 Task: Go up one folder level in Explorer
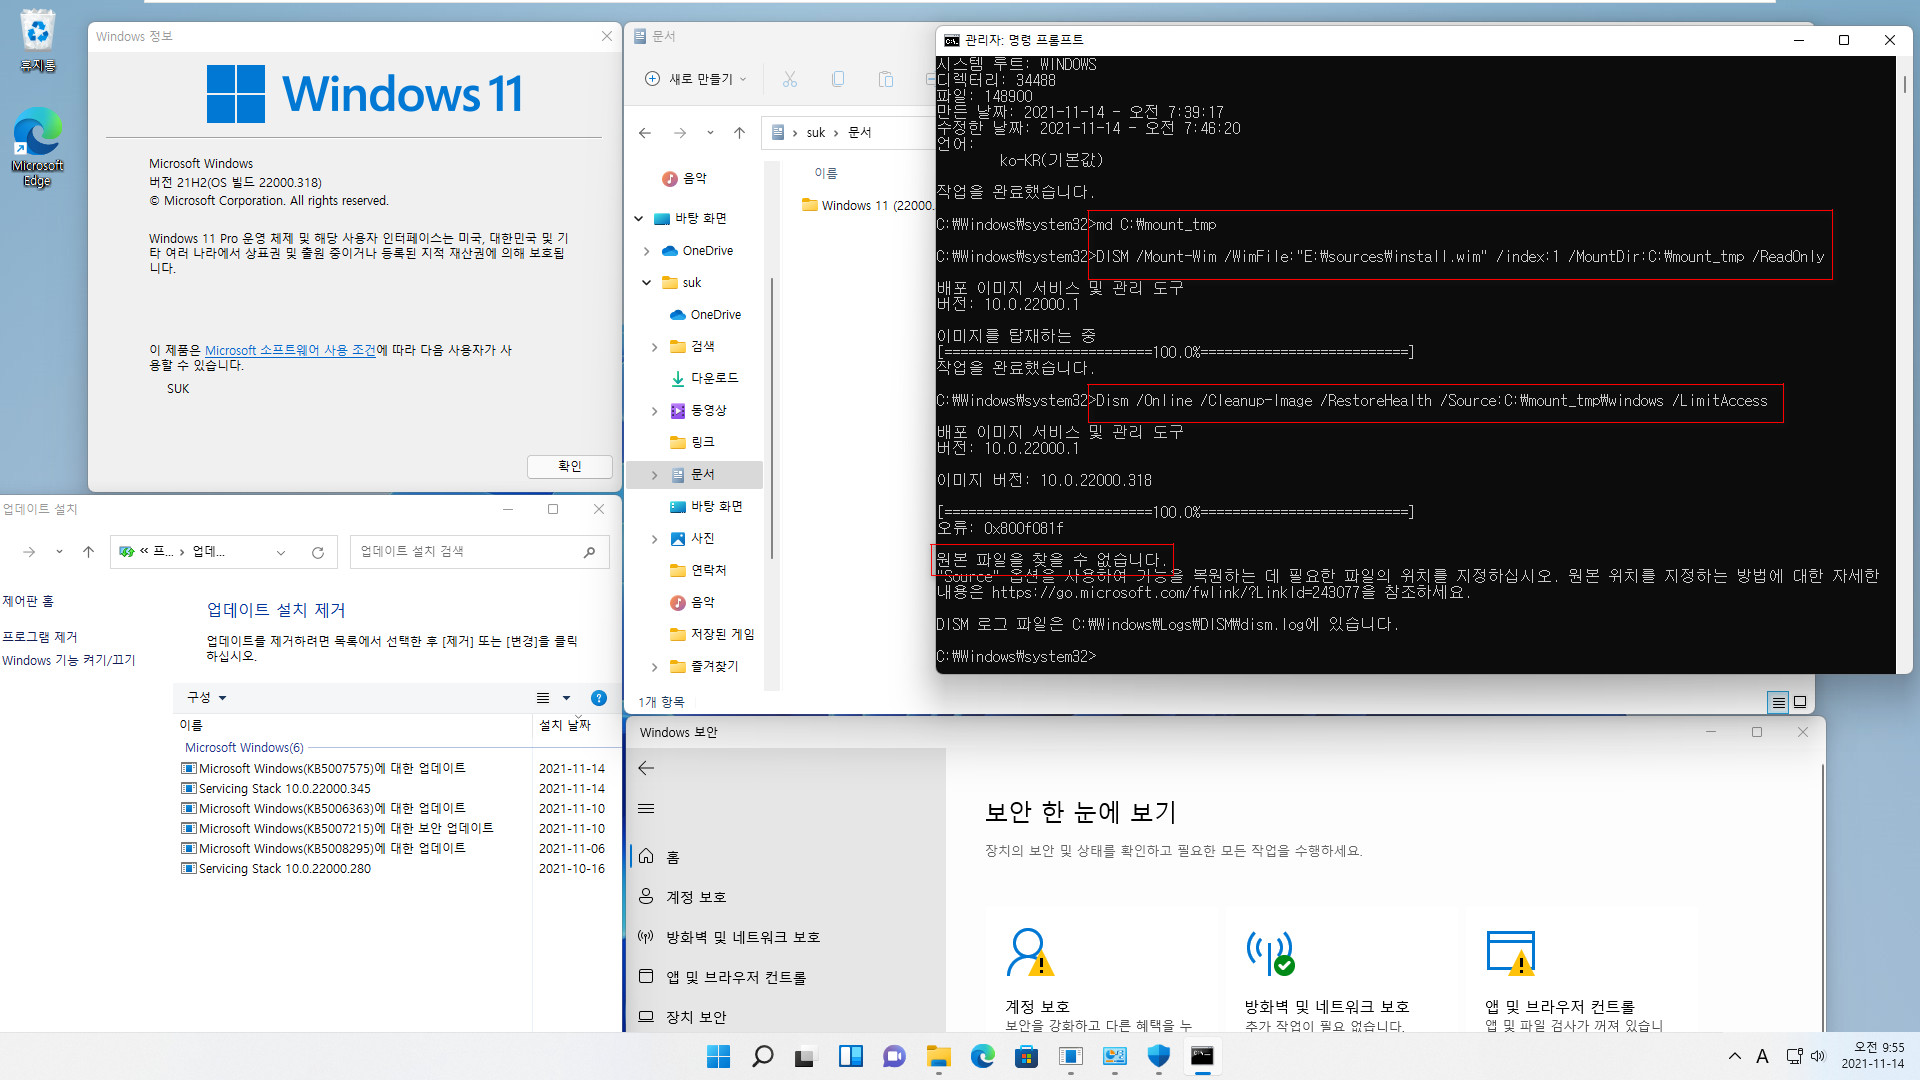coord(739,133)
